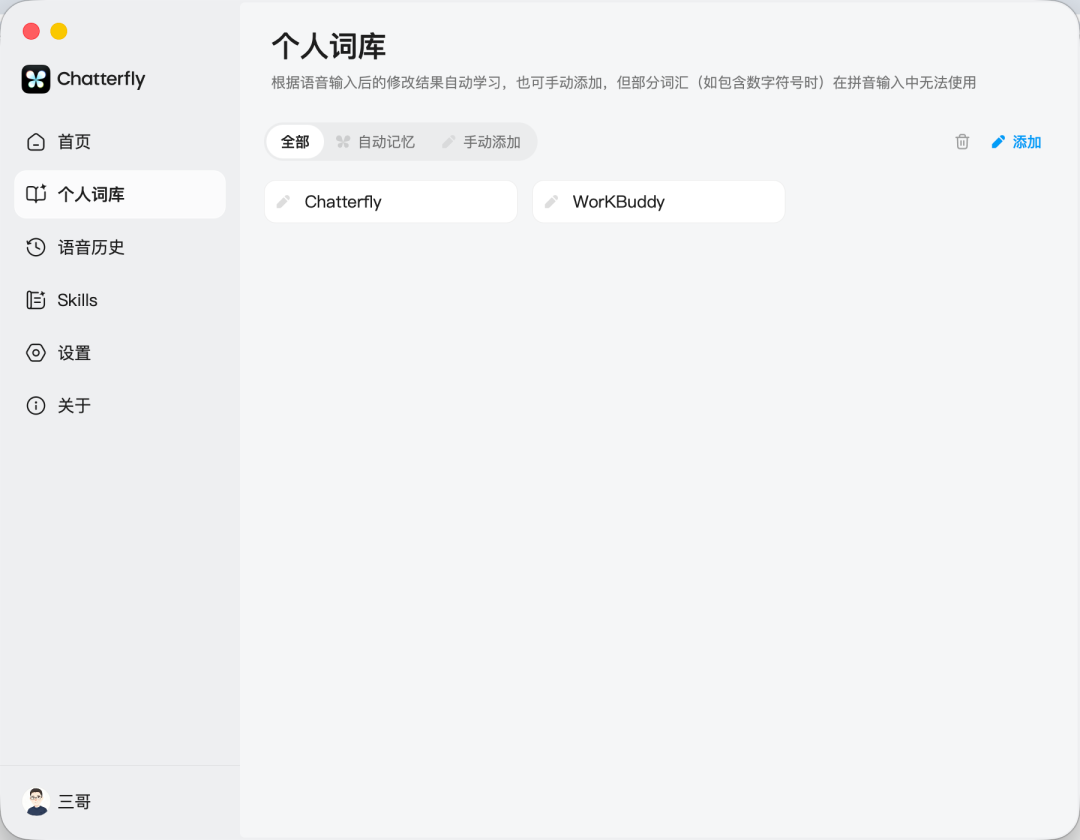
Task: Click the pencil icon on the Chatterfly card
Action: coord(283,202)
